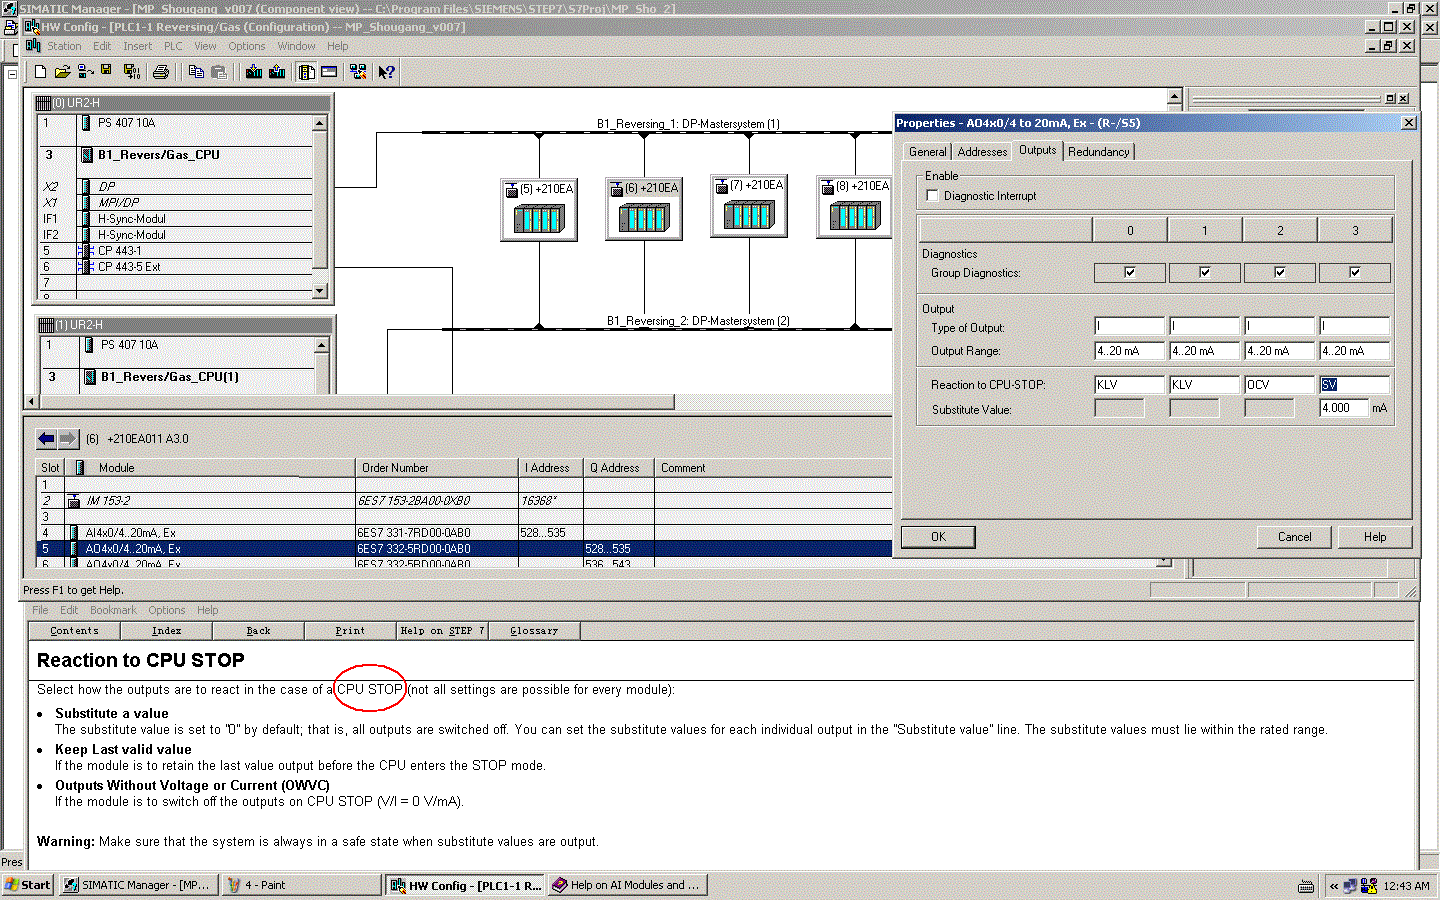Viewport: 1440px width, 900px height.
Task: Click the Upload to Programming Device icon
Action: coord(277,72)
